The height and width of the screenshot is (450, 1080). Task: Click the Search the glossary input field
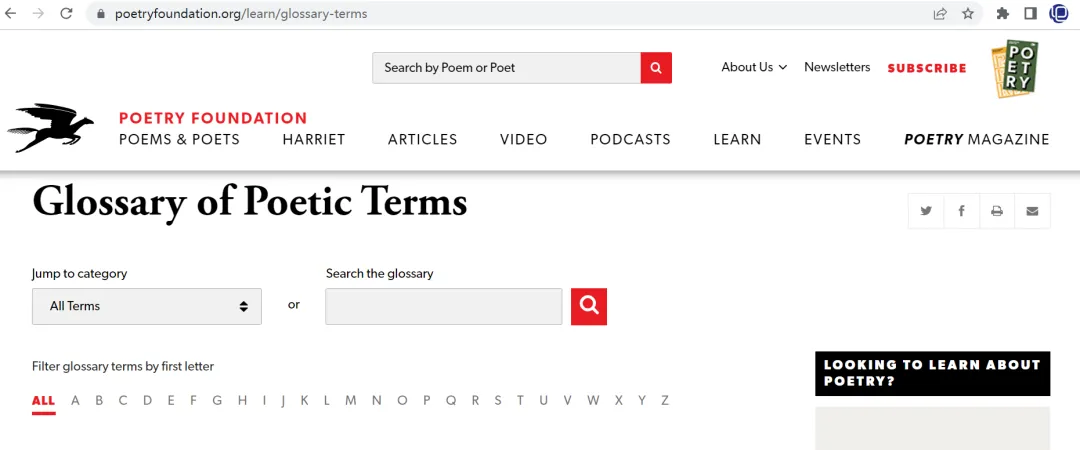(444, 306)
